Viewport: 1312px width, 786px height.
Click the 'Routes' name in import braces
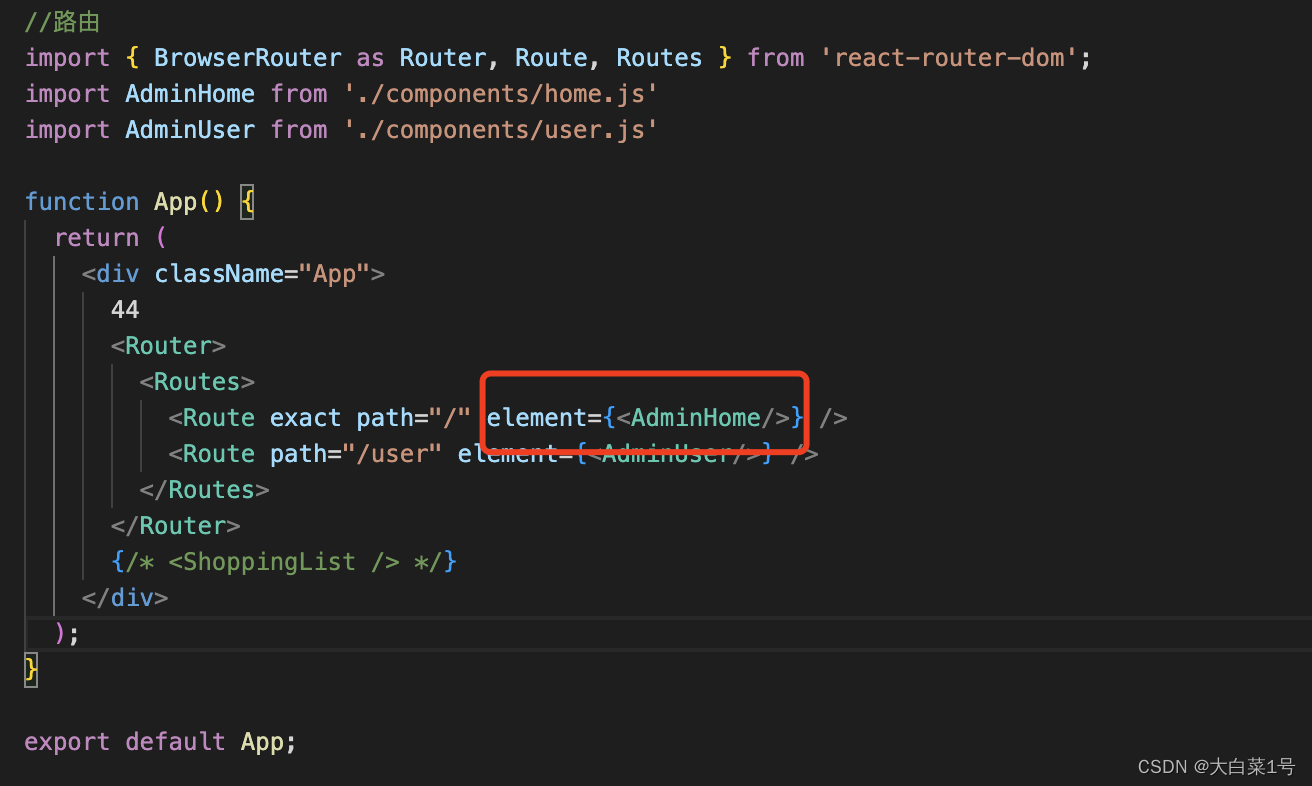(x=660, y=57)
